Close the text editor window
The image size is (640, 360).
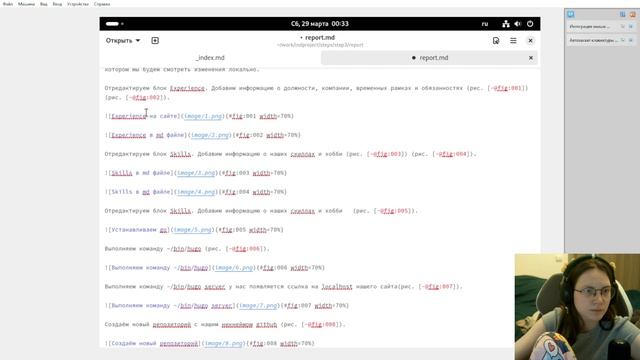click(530, 40)
